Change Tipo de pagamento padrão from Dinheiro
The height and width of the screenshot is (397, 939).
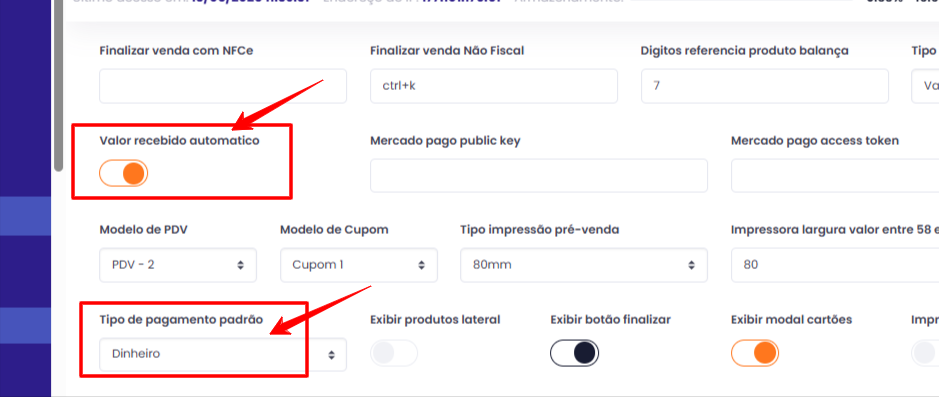(x=223, y=354)
